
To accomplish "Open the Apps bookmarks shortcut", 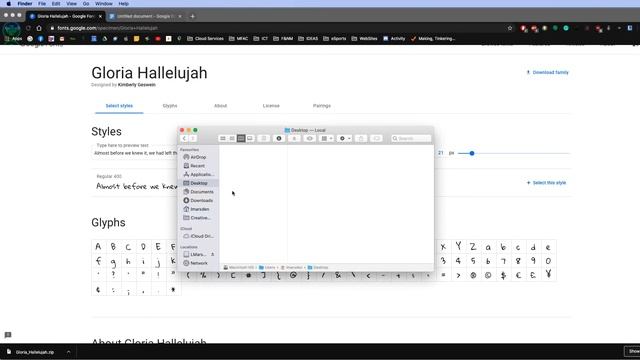I will (x=13, y=39).
